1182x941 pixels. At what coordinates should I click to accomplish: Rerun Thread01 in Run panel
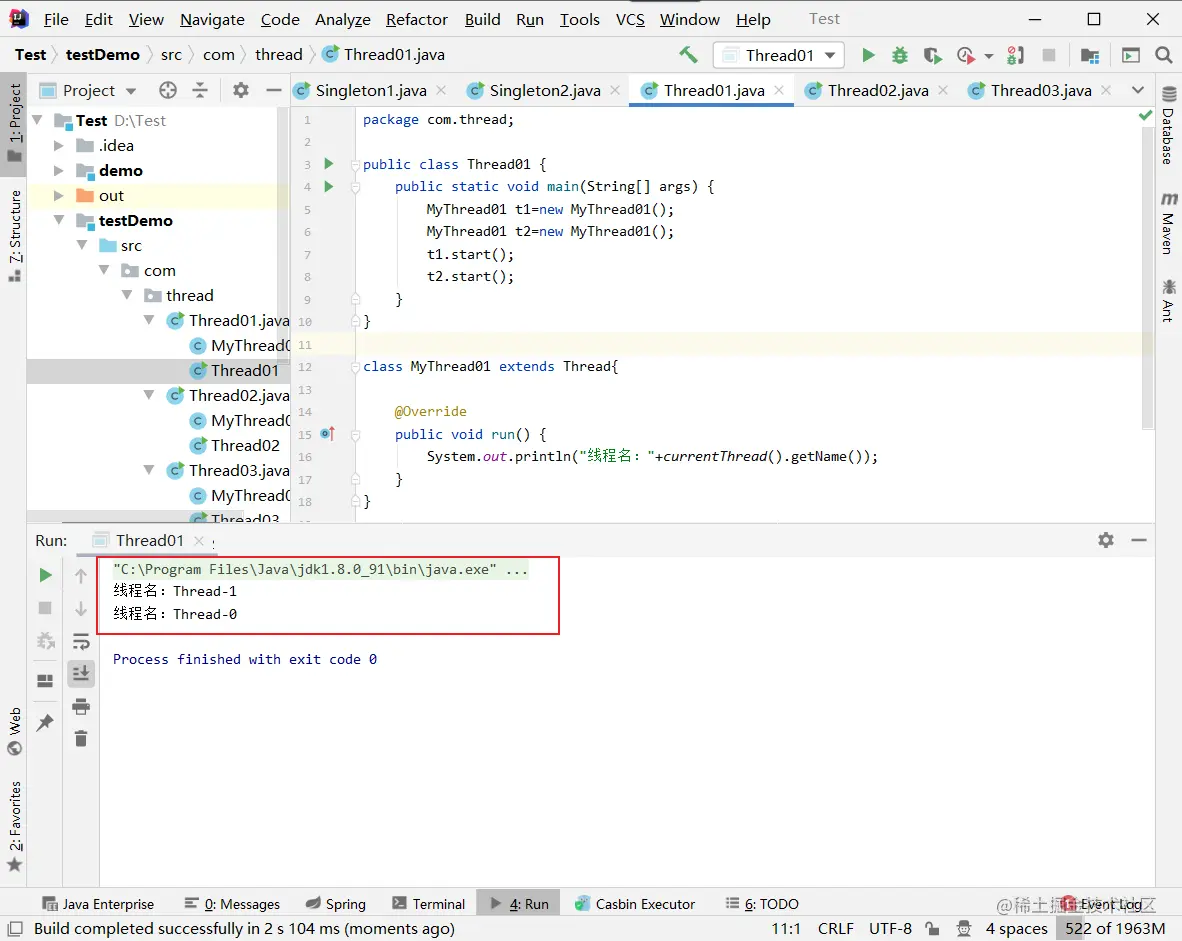pyautogui.click(x=45, y=575)
